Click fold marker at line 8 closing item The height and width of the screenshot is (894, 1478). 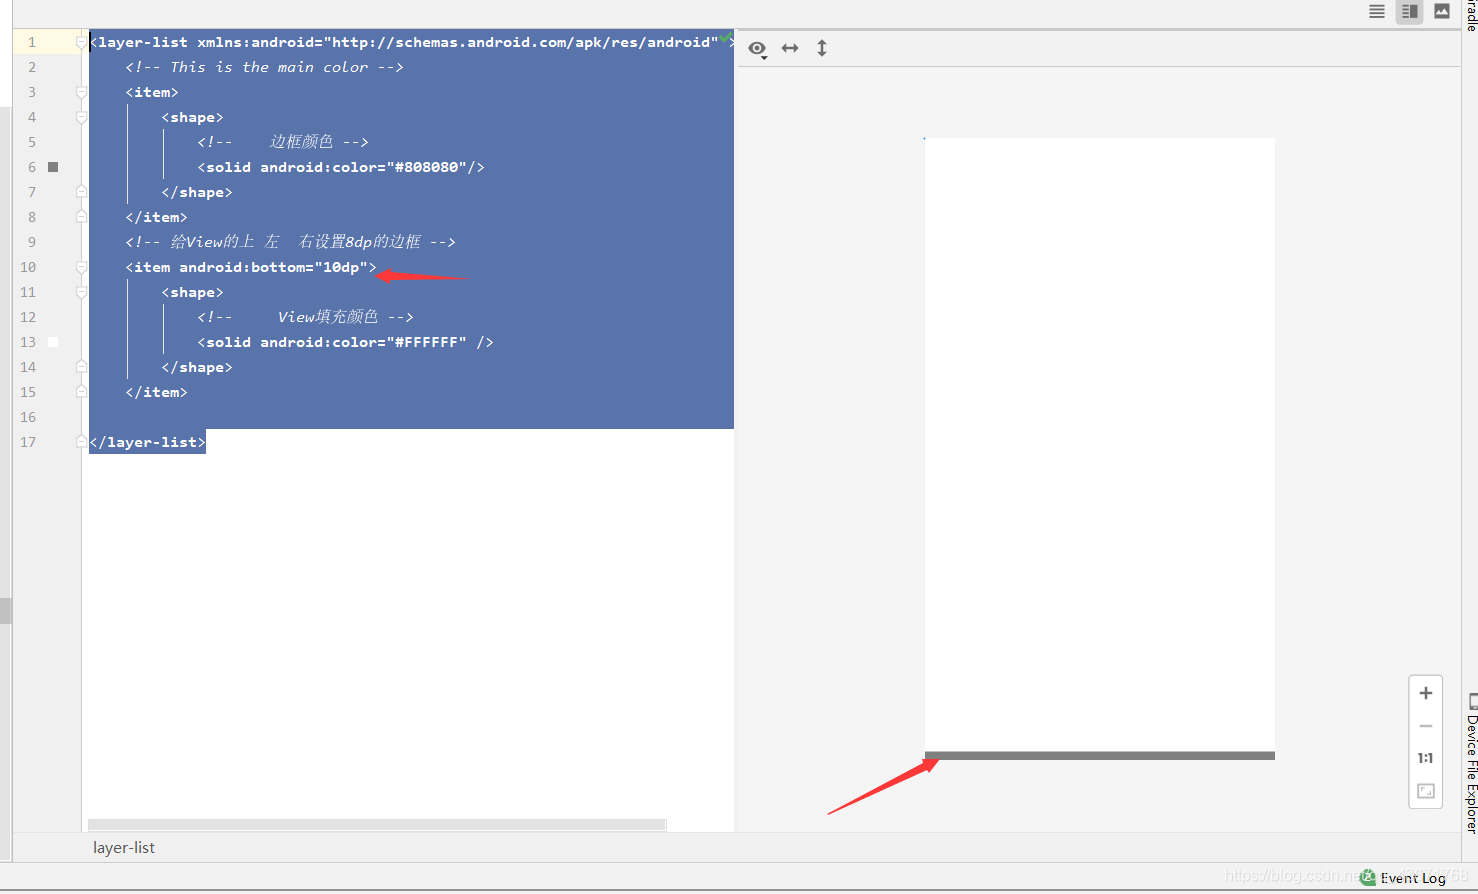coord(82,217)
